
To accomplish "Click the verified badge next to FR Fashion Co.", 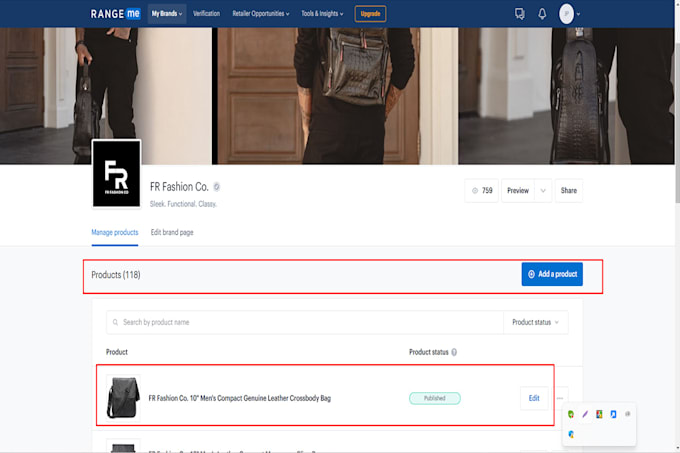I will [217, 187].
